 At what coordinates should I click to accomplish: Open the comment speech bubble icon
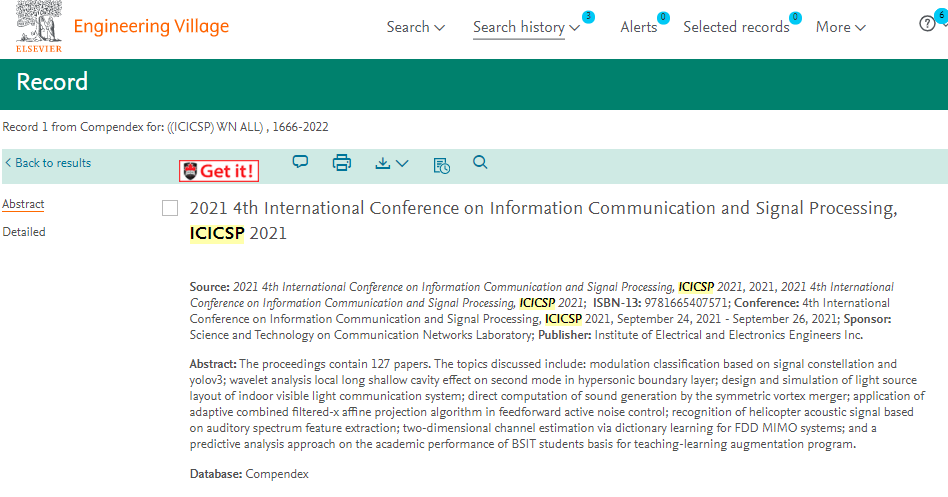tap(300, 162)
